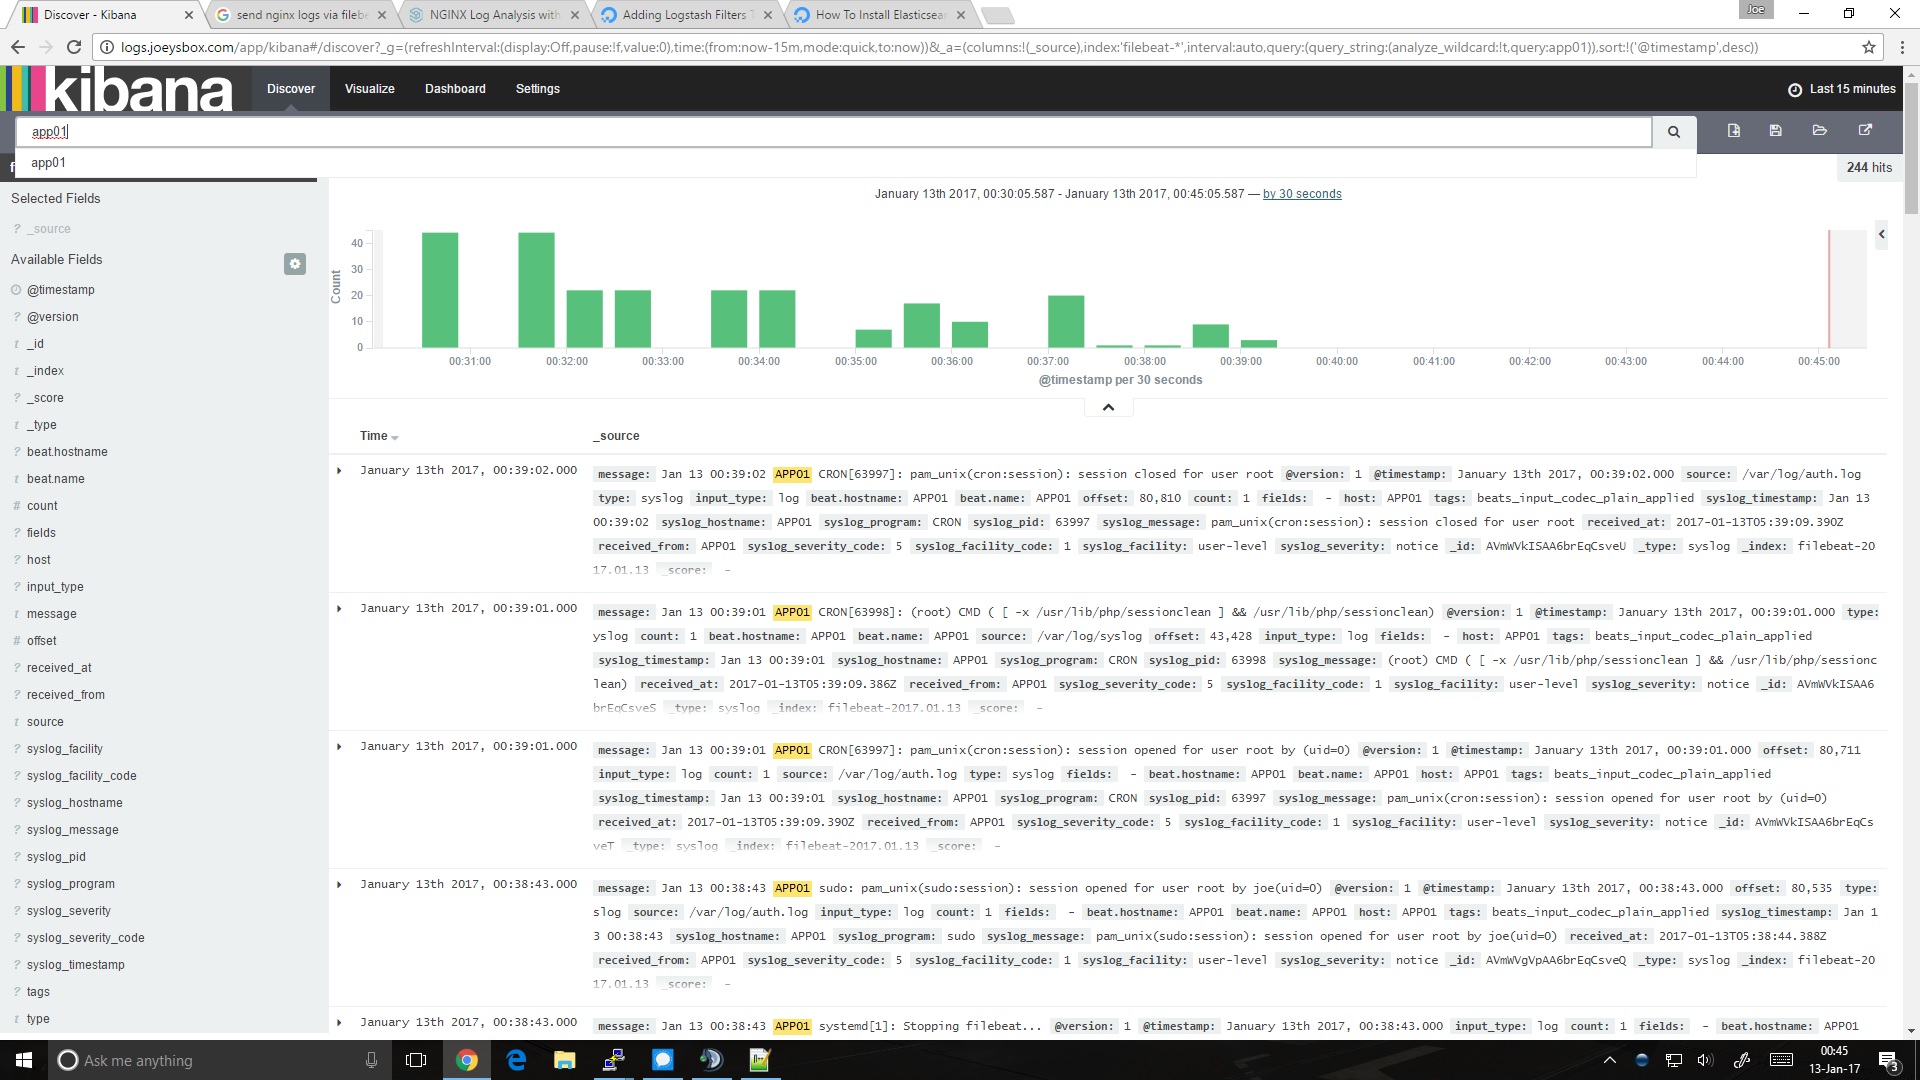Sort results by the Time column
Viewport: 1920px width, 1080px height.
pyautogui.click(x=374, y=436)
